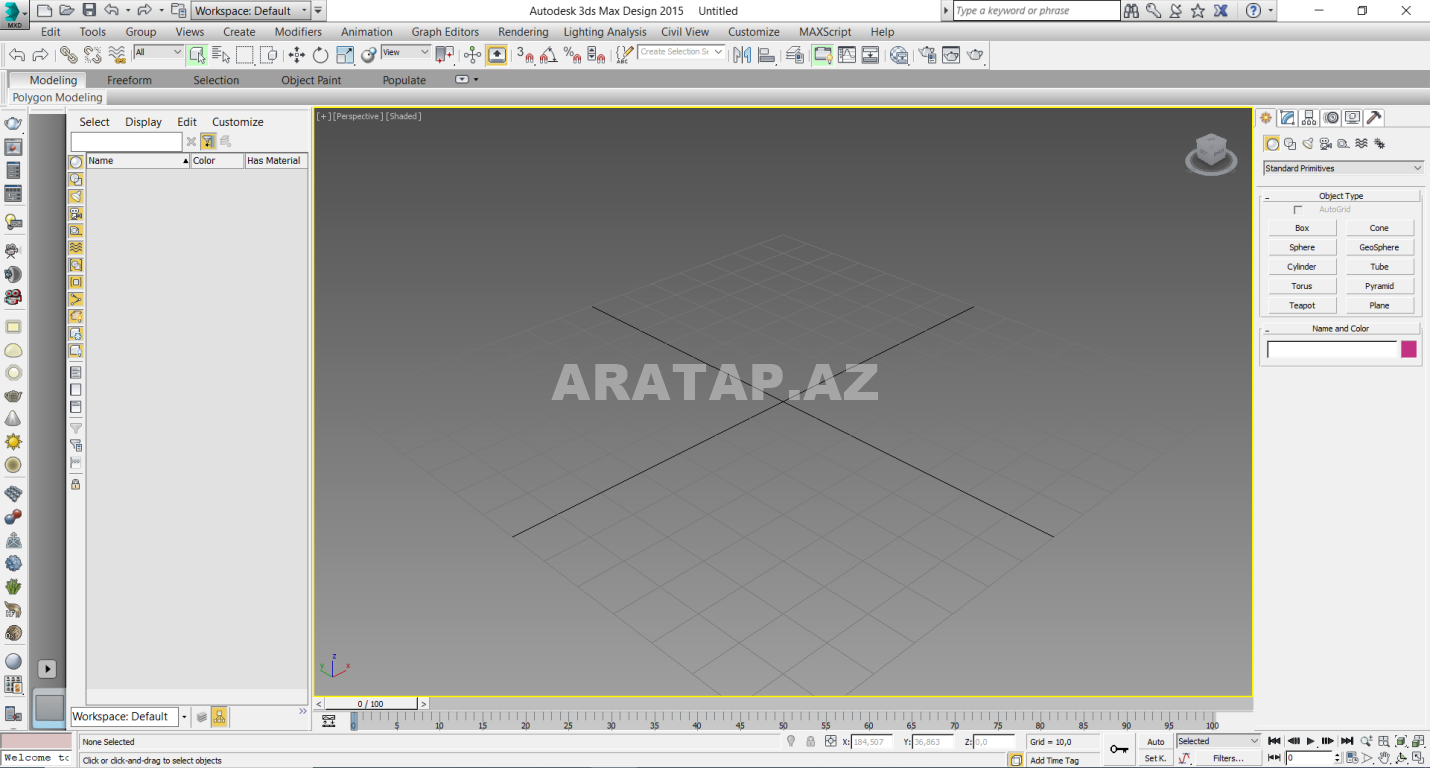Open key Filters... button
Image resolution: width=1430 pixels, height=768 pixels.
[x=1228, y=758]
